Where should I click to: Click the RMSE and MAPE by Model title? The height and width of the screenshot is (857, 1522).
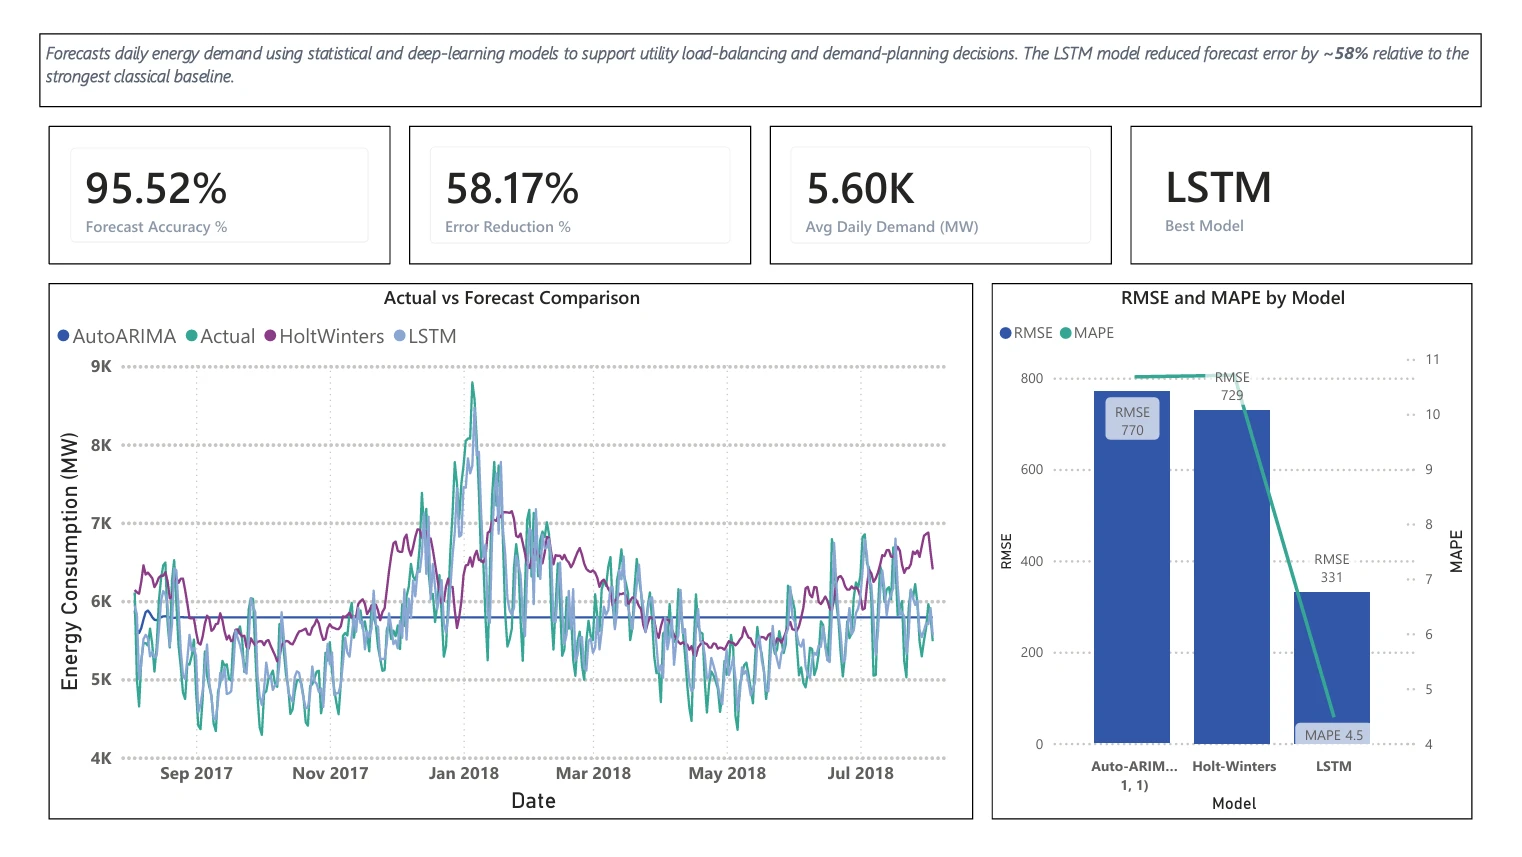click(x=1233, y=298)
